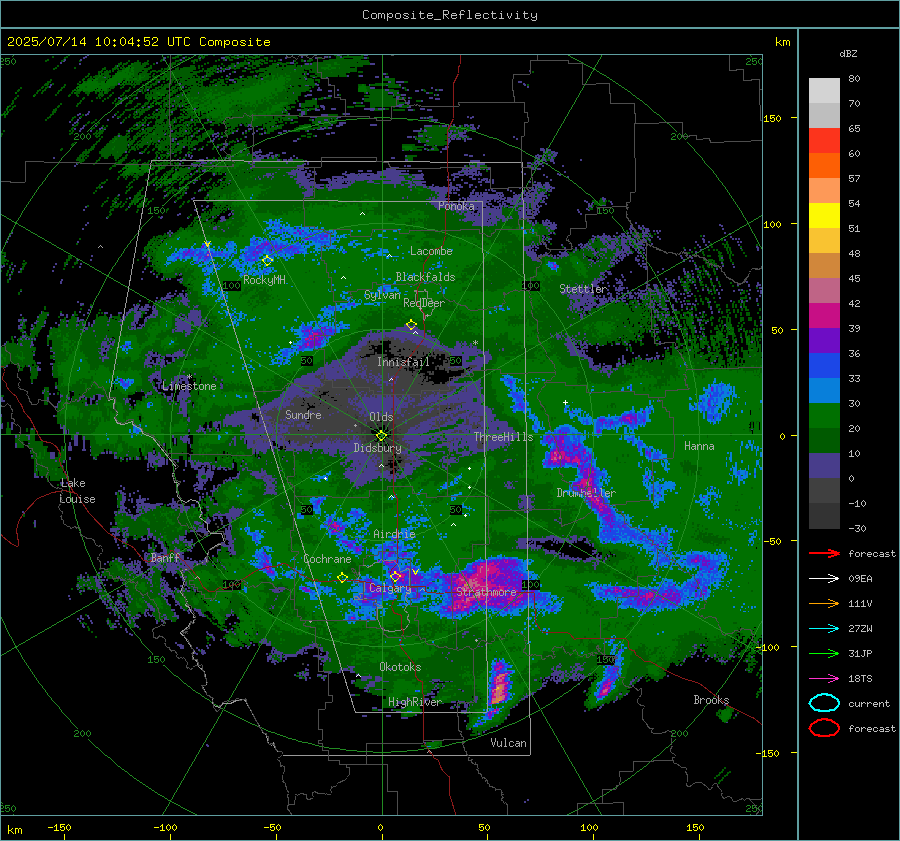Click the orange 111V arrow legend icon
Image resolution: width=900 pixels, height=841 pixels.
(824, 603)
